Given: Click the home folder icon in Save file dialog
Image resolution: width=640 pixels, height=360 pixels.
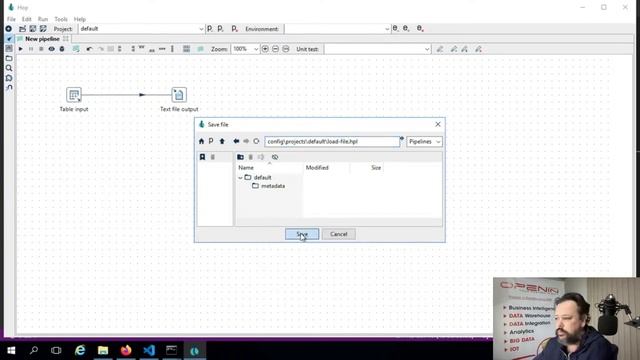Looking at the screenshot, I should 201,141.
